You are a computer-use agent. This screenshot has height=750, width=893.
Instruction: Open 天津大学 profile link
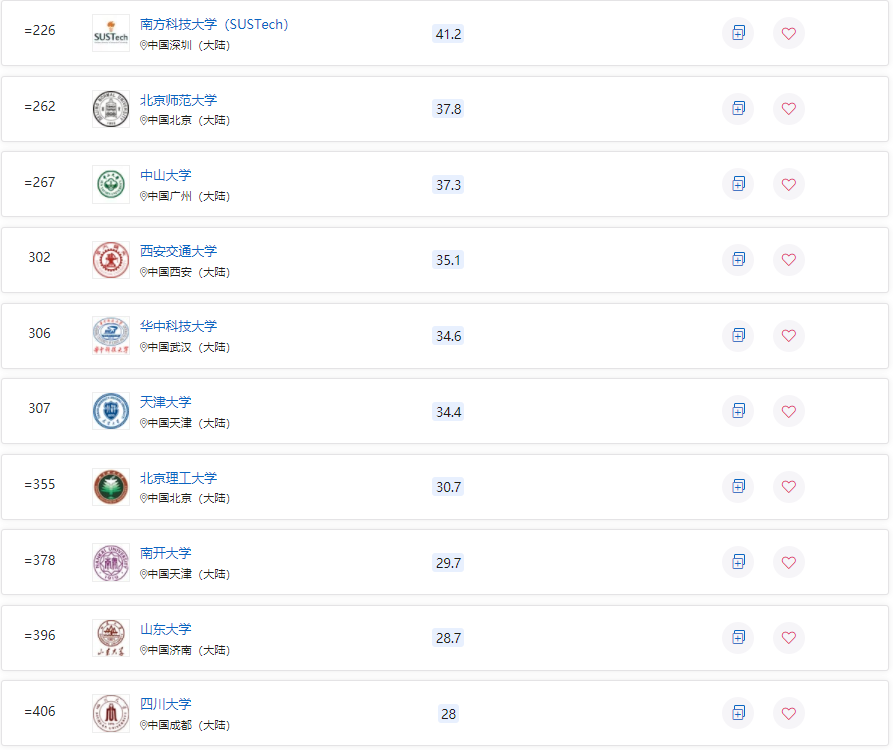pos(166,402)
